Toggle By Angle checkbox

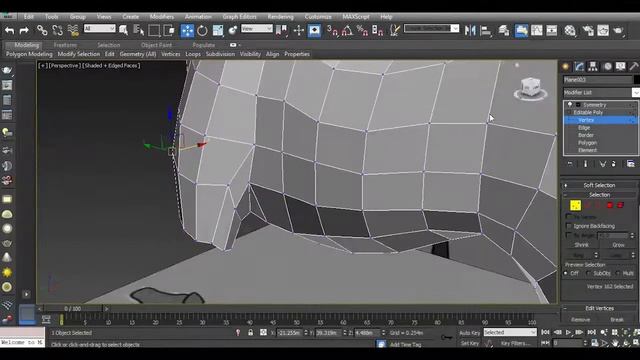pyautogui.click(x=569, y=236)
